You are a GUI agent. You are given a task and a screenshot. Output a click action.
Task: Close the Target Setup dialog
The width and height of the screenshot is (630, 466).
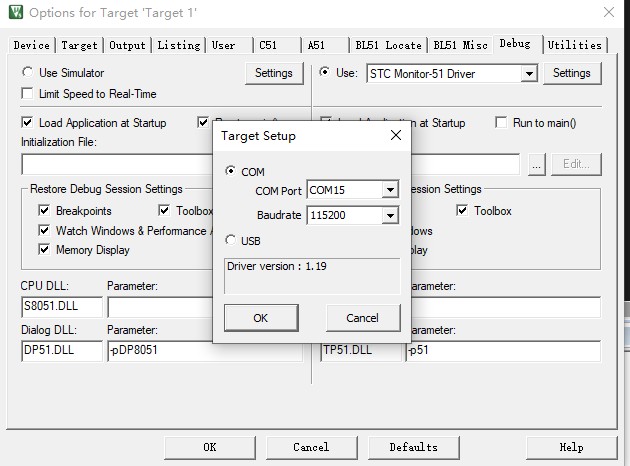click(396, 135)
